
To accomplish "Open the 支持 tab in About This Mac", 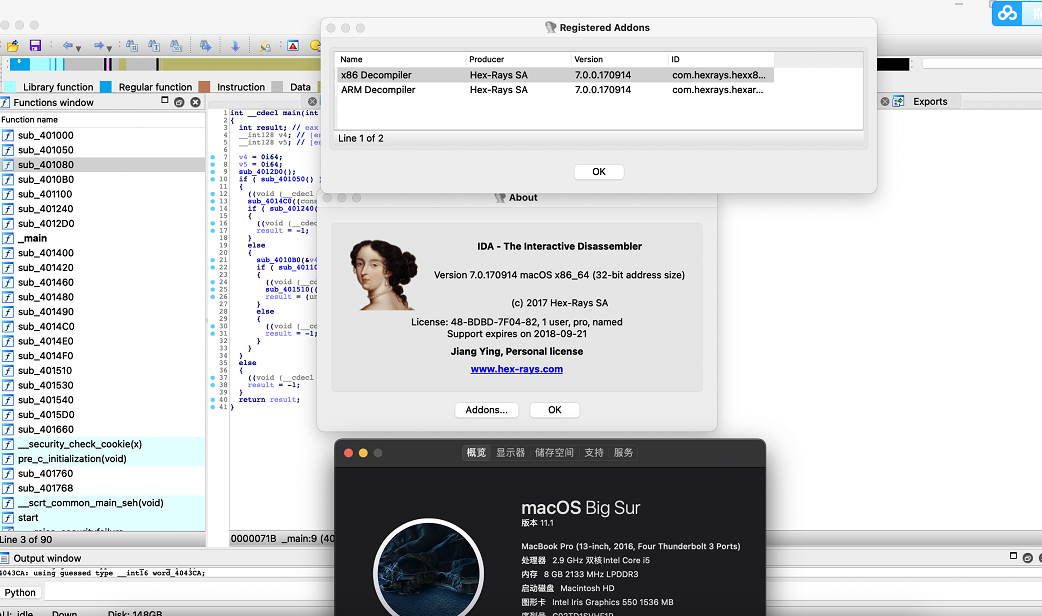I will pyautogui.click(x=593, y=453).
